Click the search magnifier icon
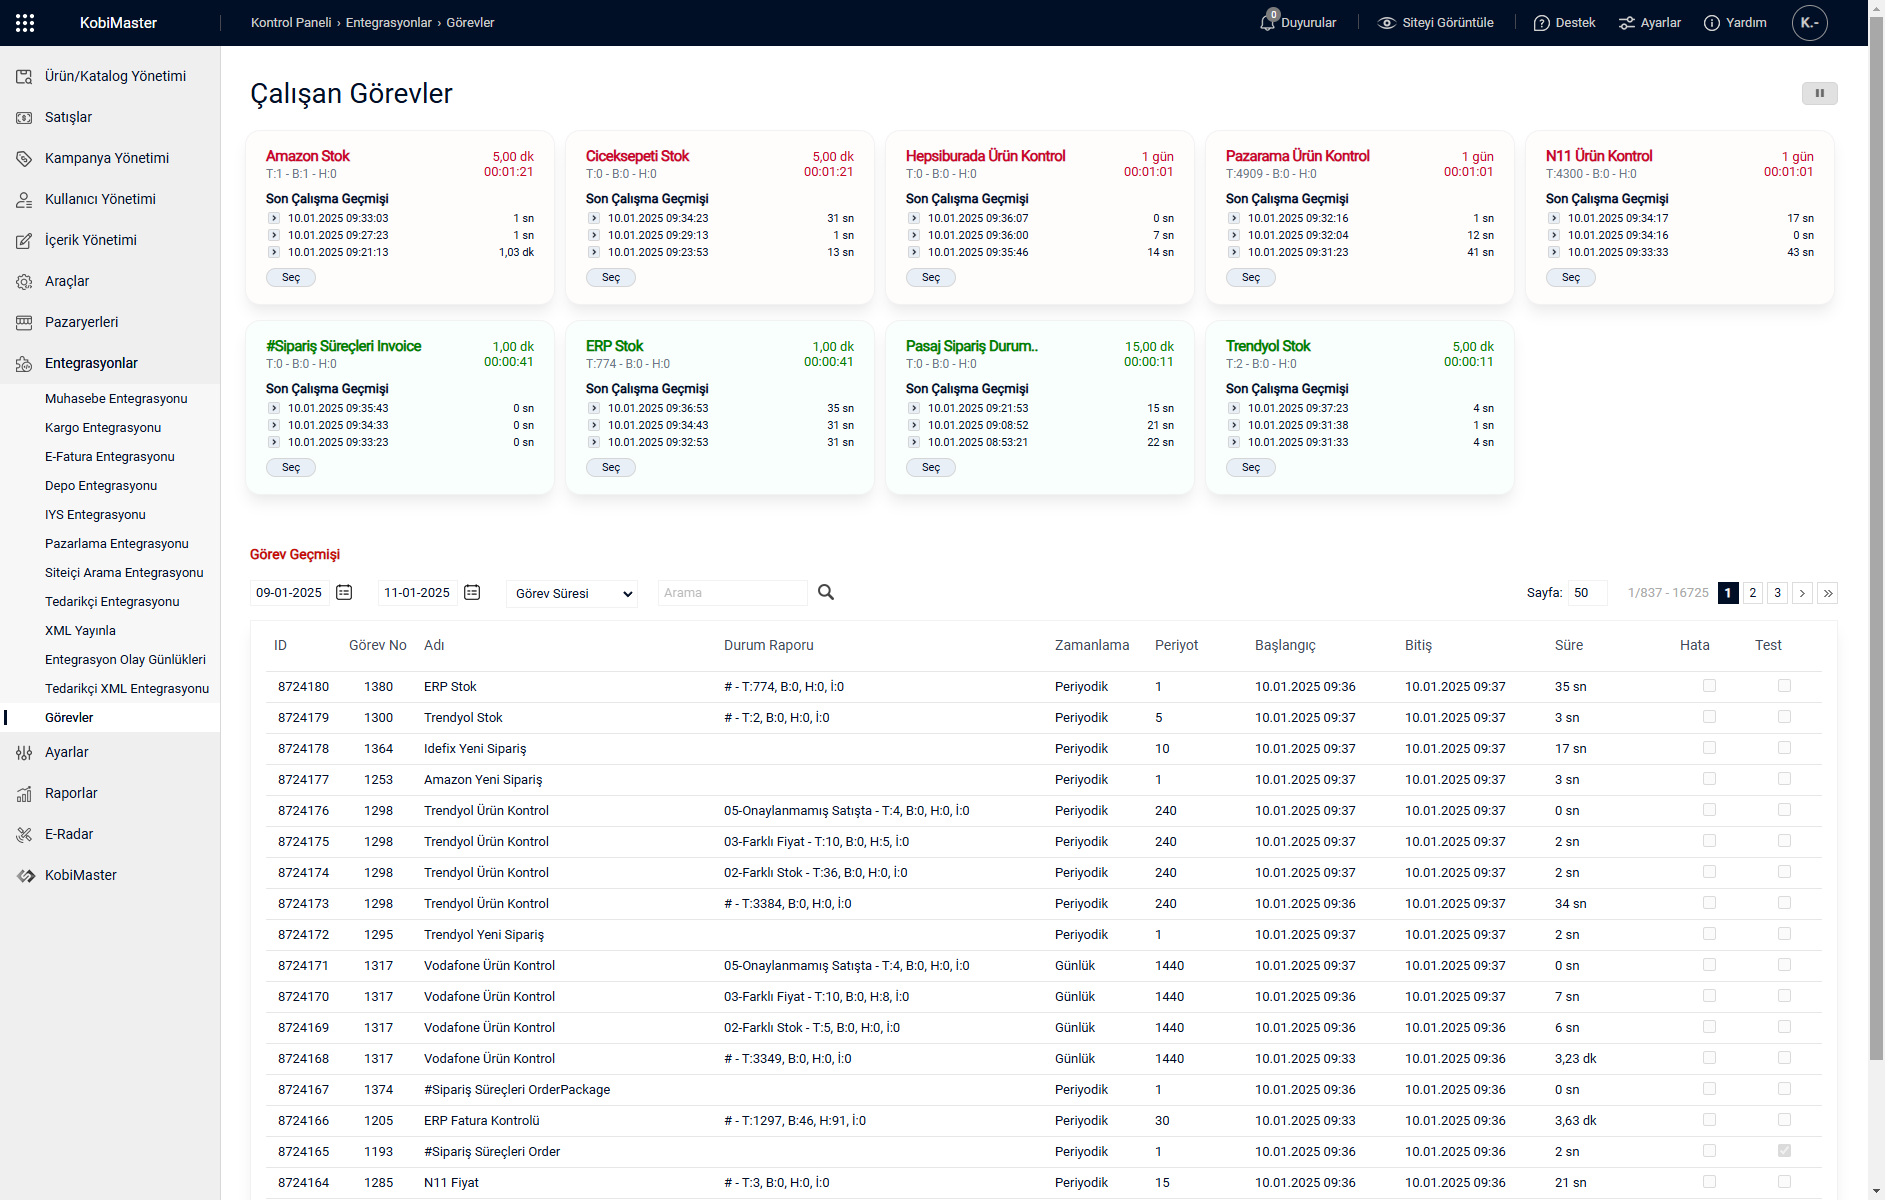The height and width of the screenshot is (1200, 1885). pos(826,592)
